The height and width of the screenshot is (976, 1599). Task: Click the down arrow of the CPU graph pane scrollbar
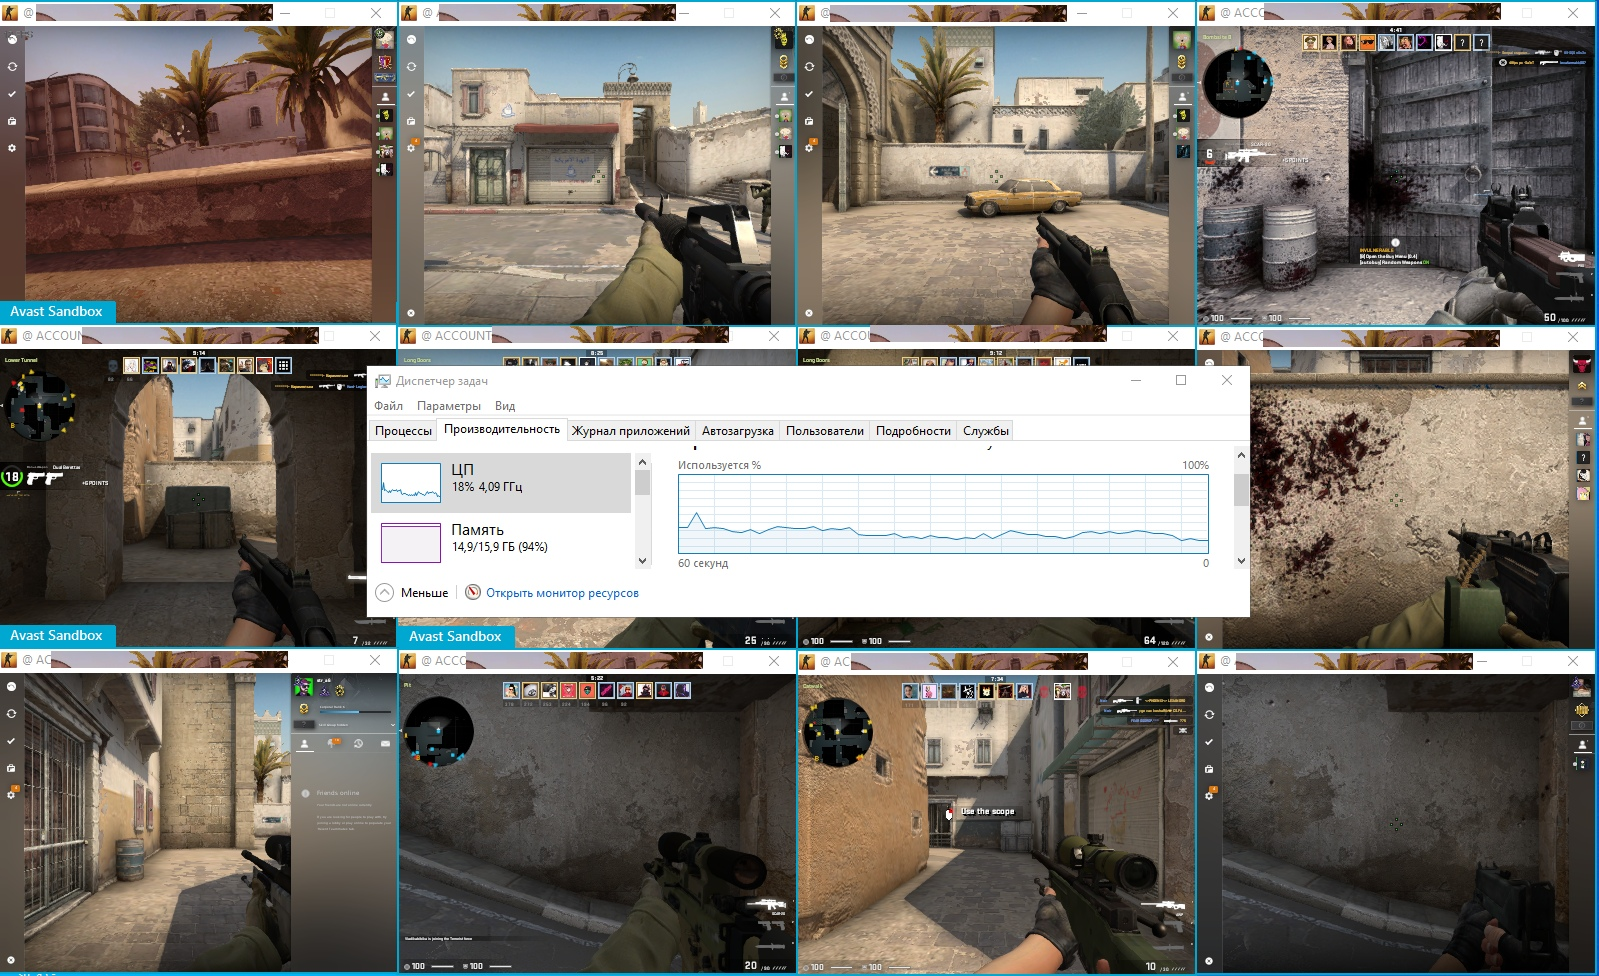tap(1241, 561)
